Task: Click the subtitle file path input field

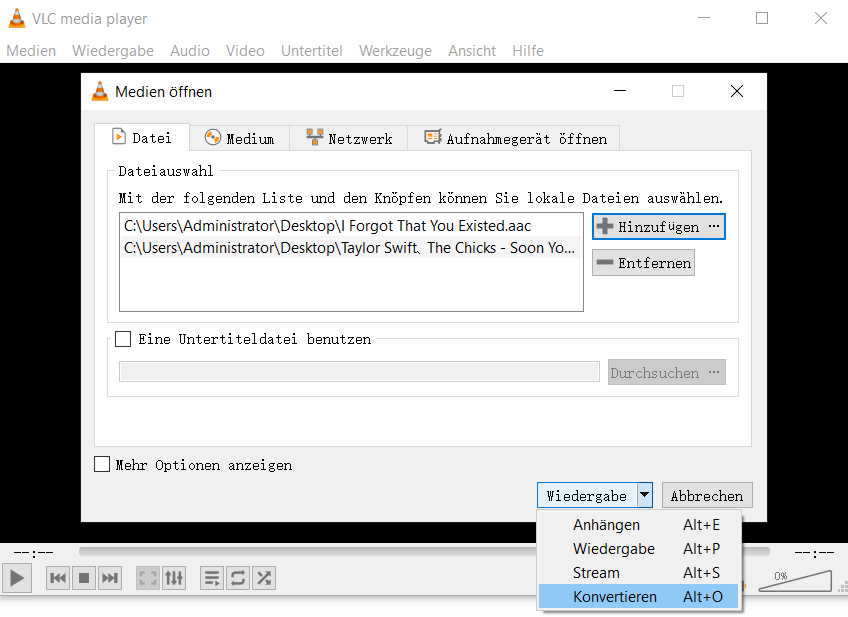Action: coord(359,372)
